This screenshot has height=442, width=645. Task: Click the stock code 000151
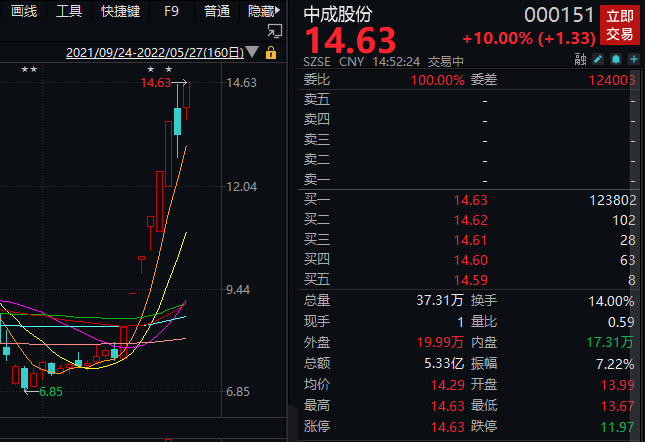(559, 15)
